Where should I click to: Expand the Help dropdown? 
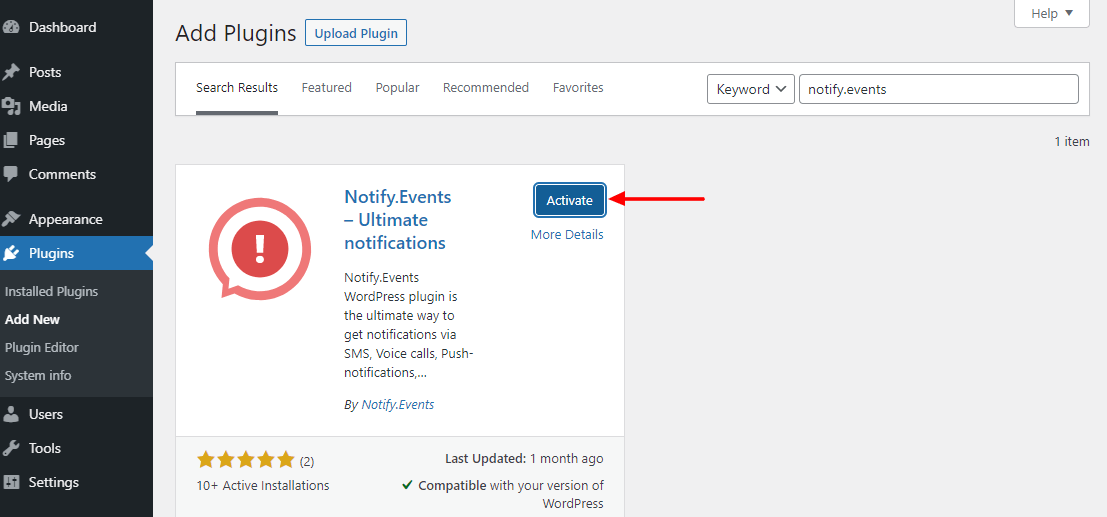coord(1052,13)
